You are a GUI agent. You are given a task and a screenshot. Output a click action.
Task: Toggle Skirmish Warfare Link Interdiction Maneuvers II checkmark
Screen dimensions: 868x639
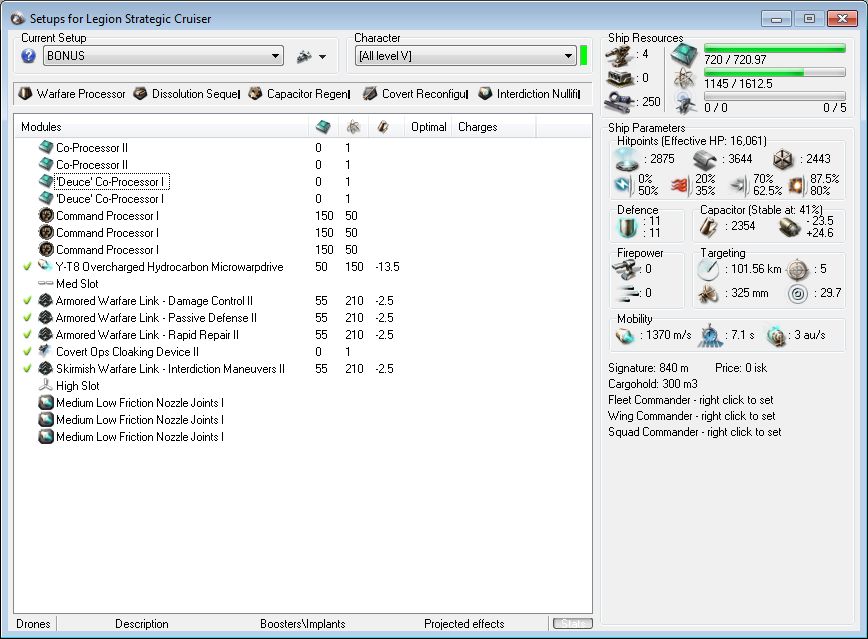pos(27,369)
